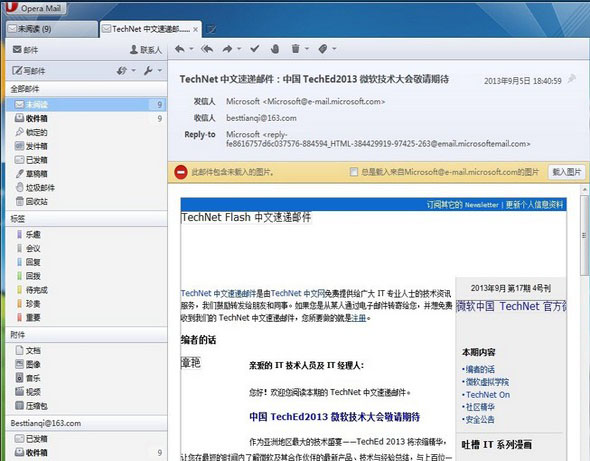Click the check/send mail icon in sidebar
Viewport: 590px width, 461px height.
coord(122,70)
